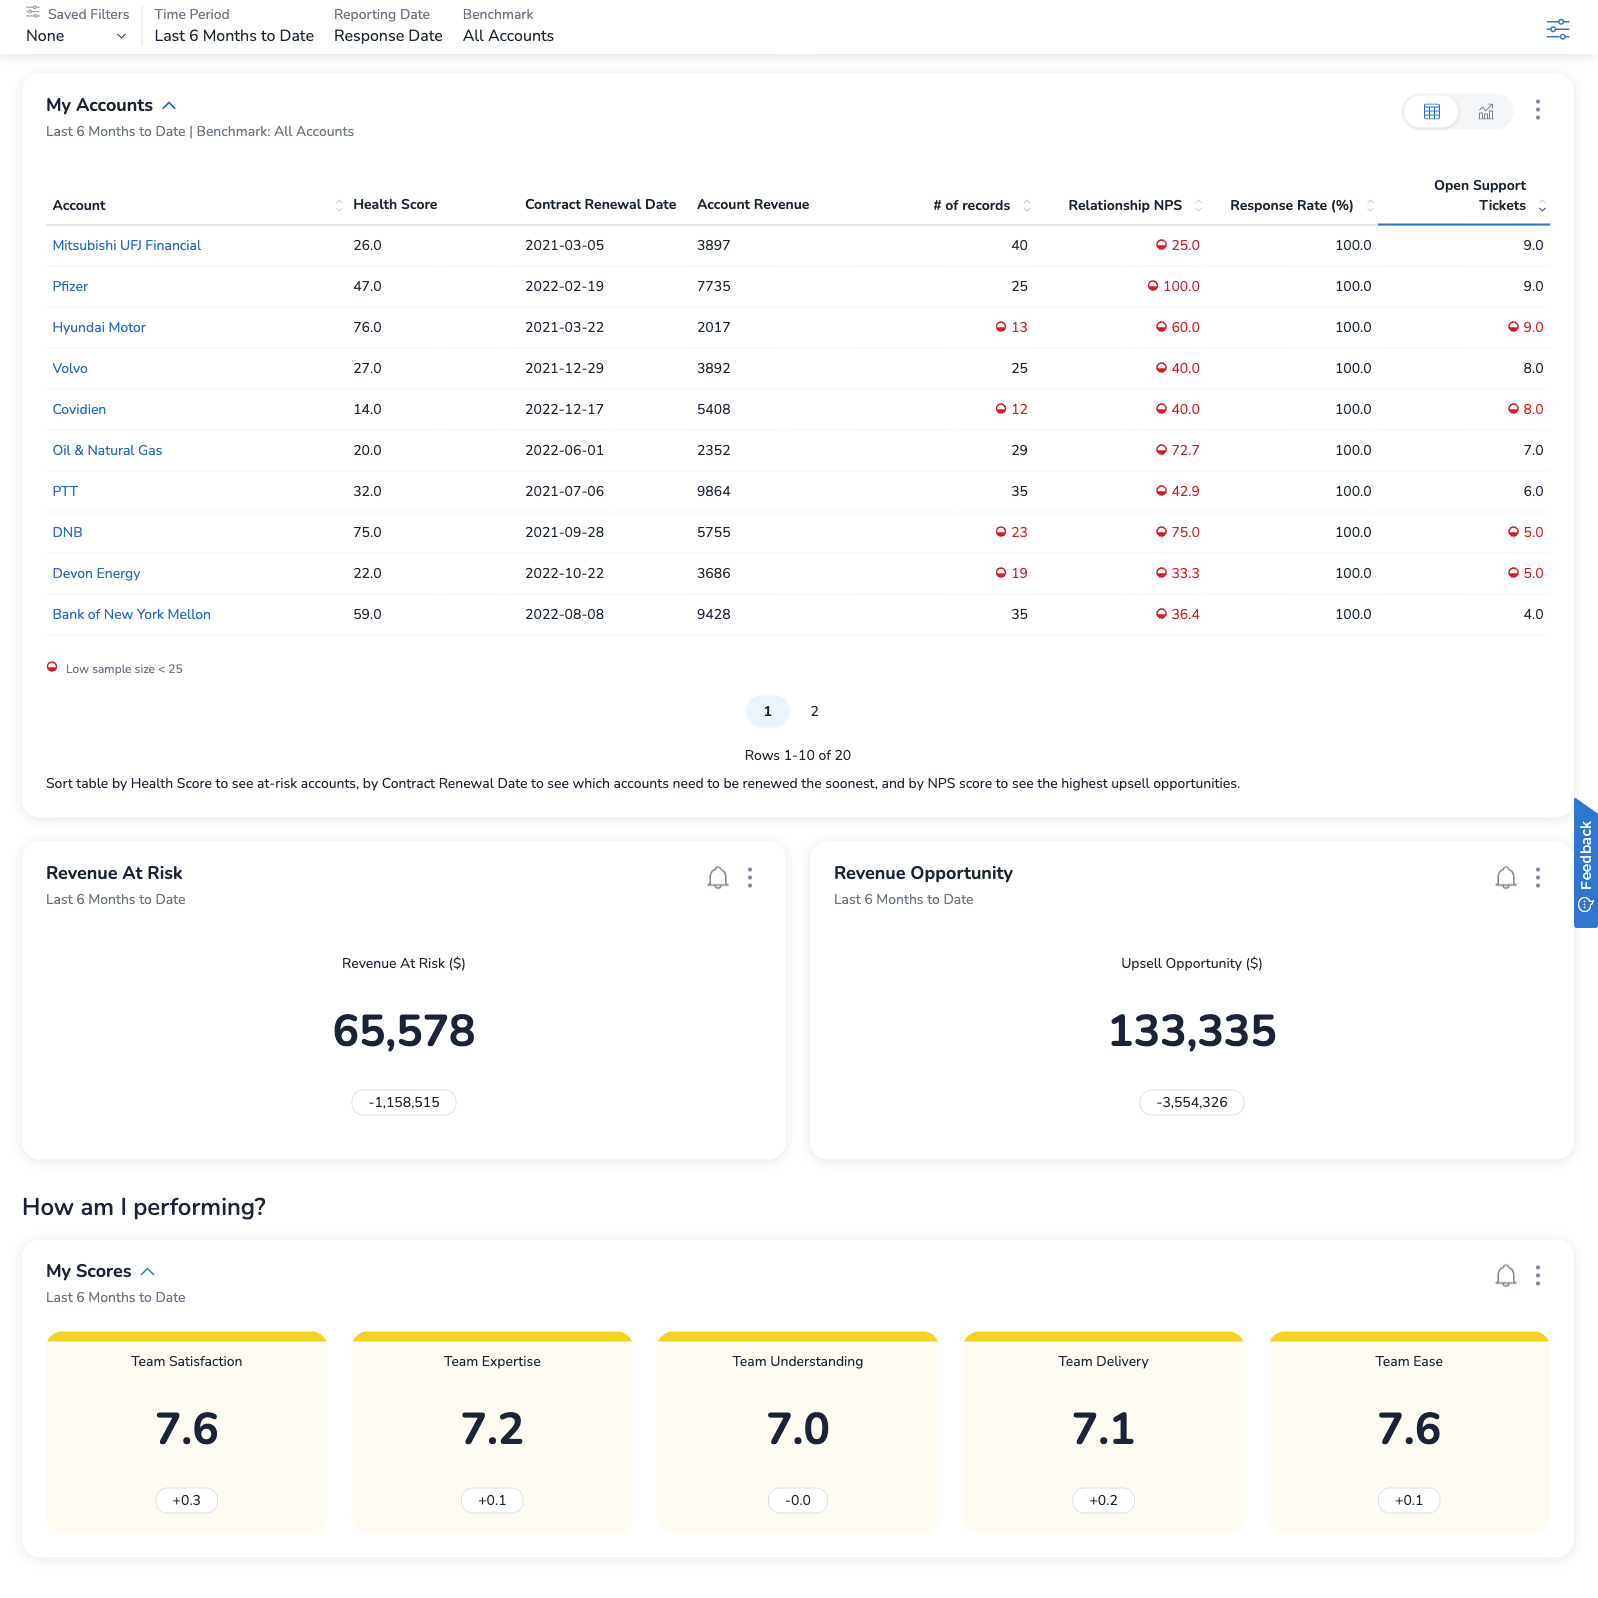Switch My Accounts to table view

click(1431, 111)
